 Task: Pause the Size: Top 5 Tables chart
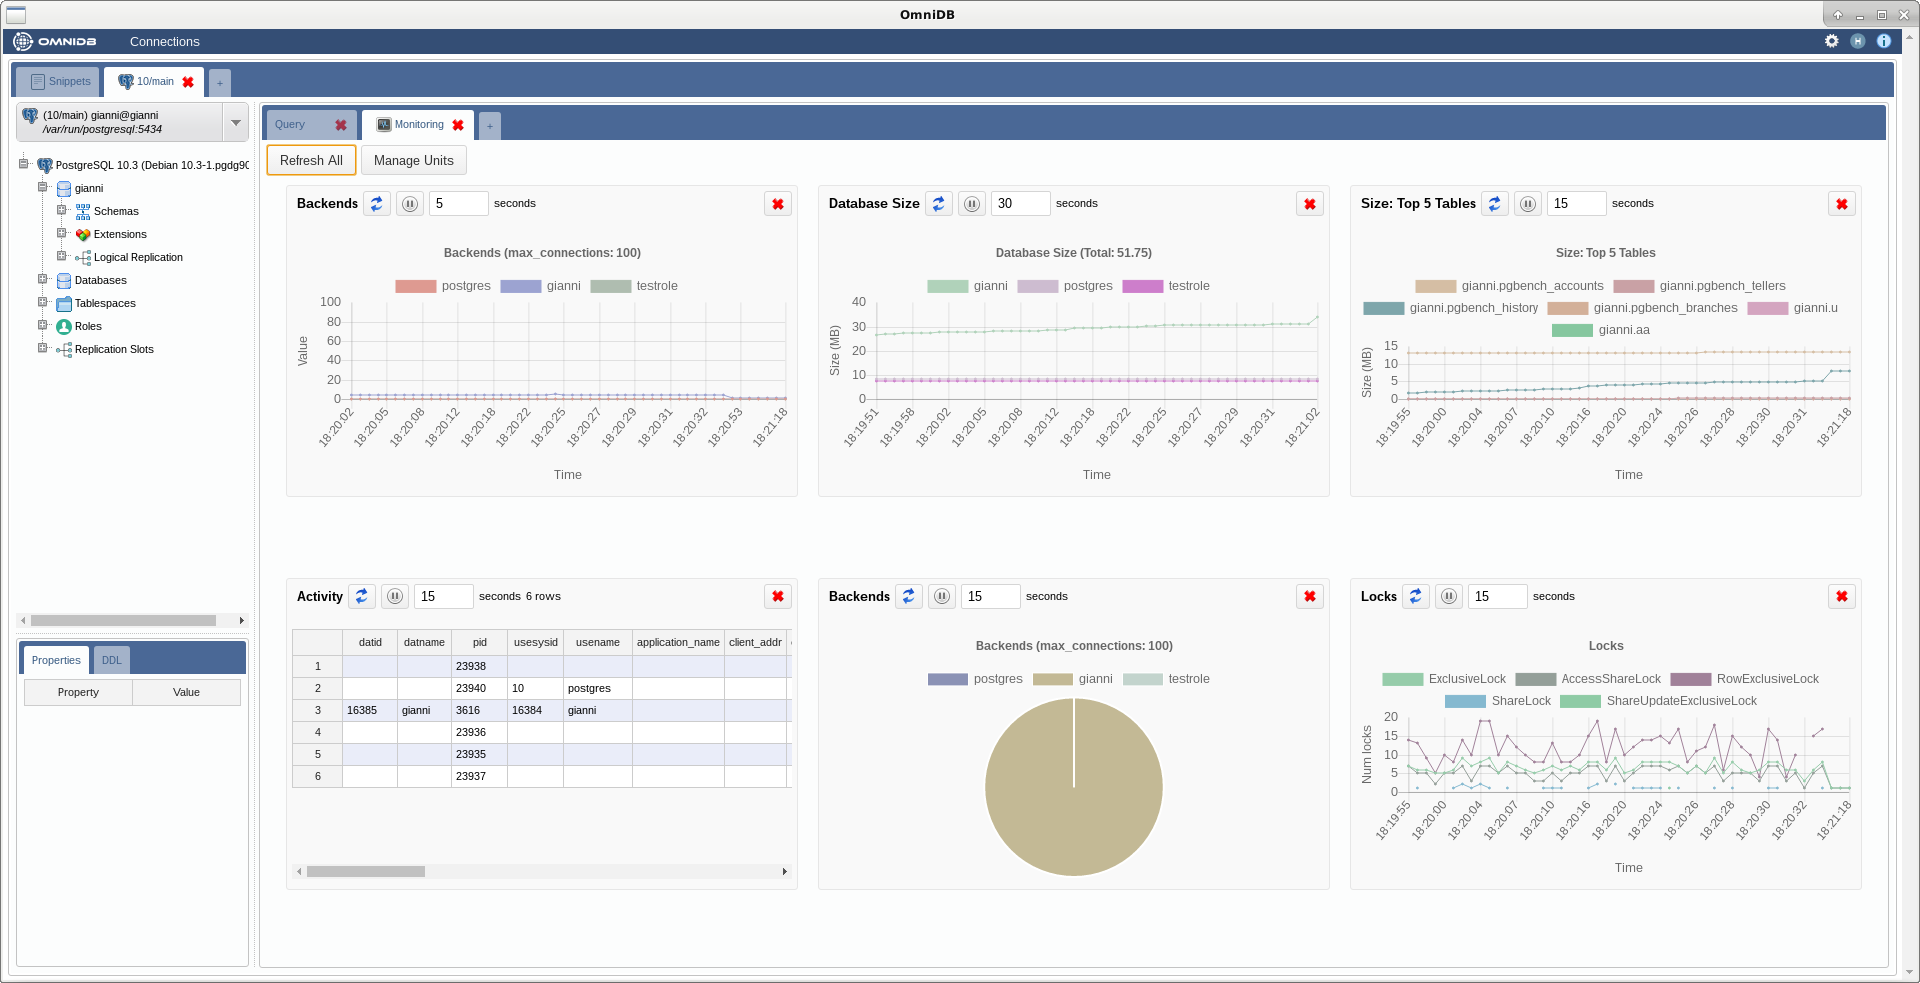1528,204
